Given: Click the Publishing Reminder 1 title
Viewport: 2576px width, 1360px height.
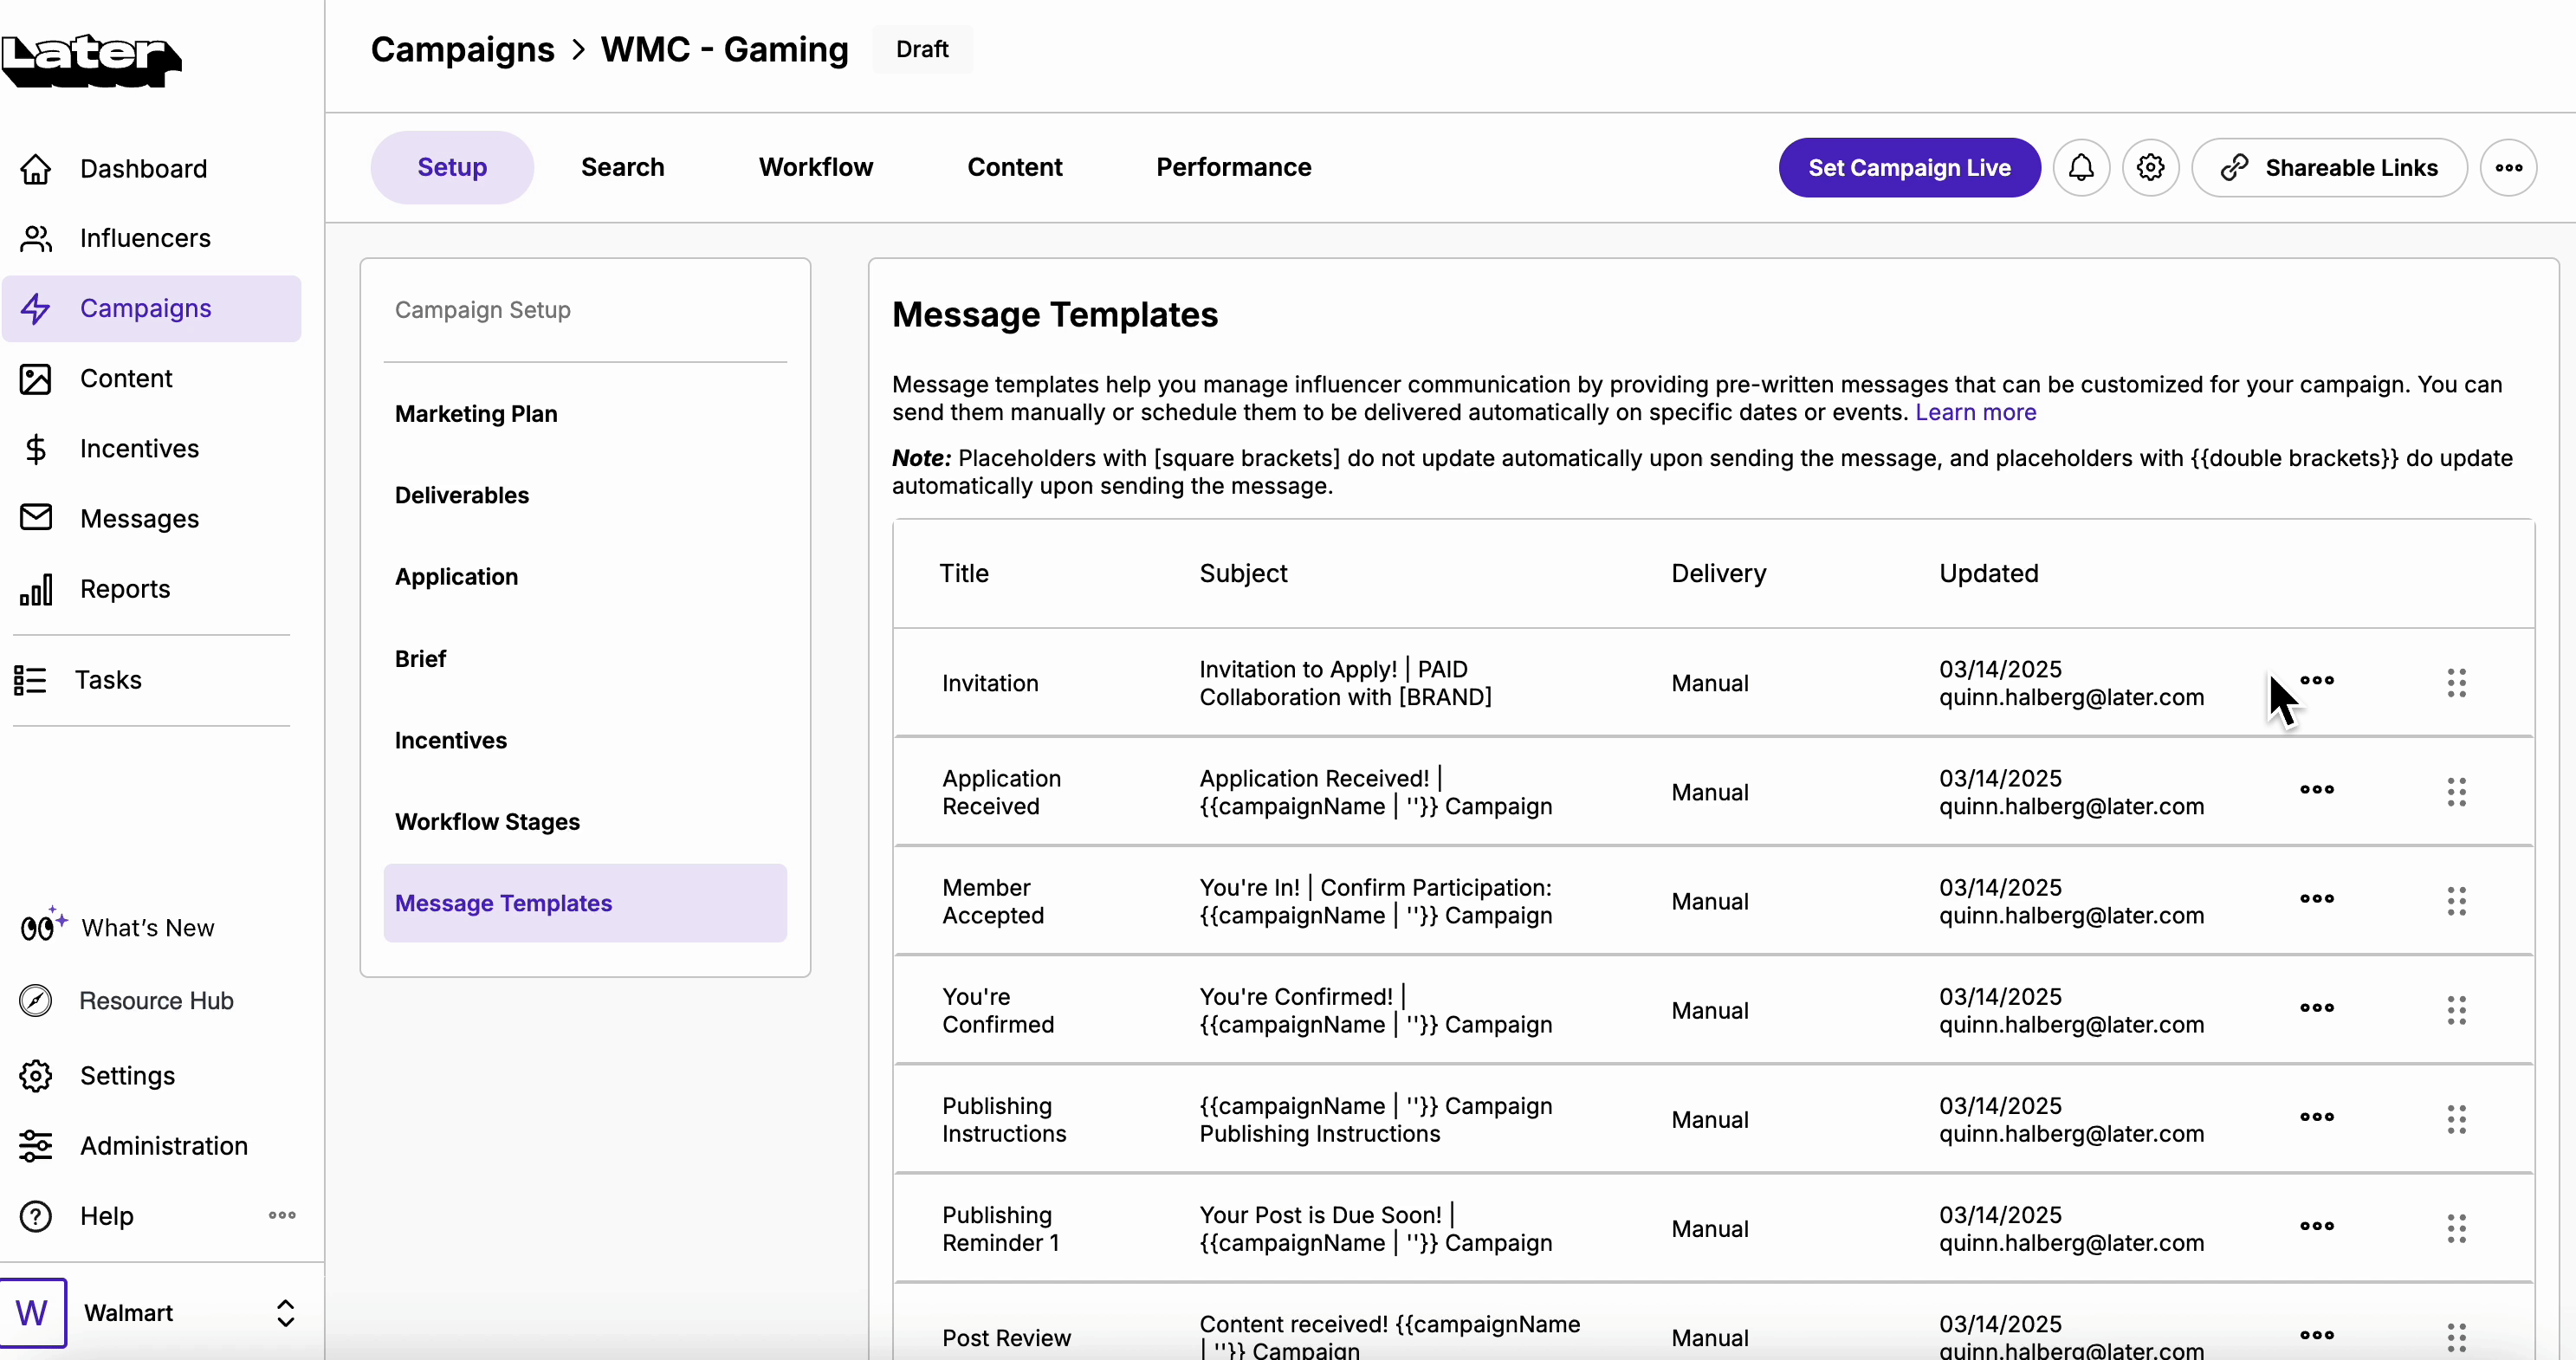Looking at the screenshot, I should click(x=1000, y=1230).
